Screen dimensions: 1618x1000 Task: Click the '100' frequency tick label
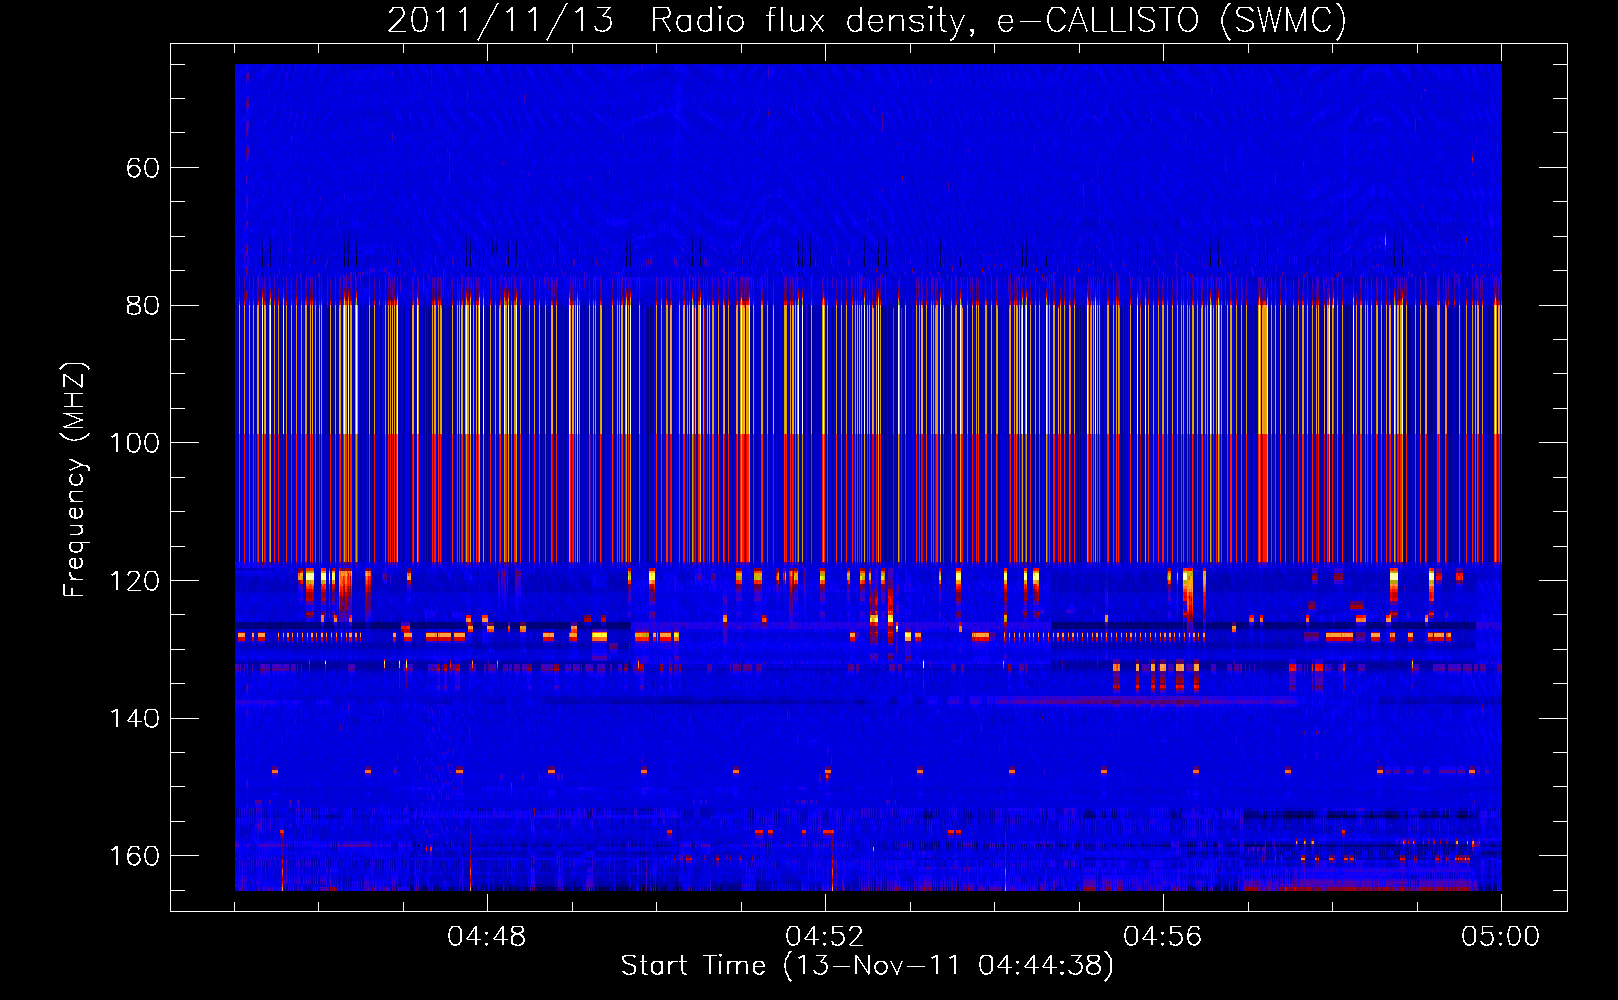(135, 443)
